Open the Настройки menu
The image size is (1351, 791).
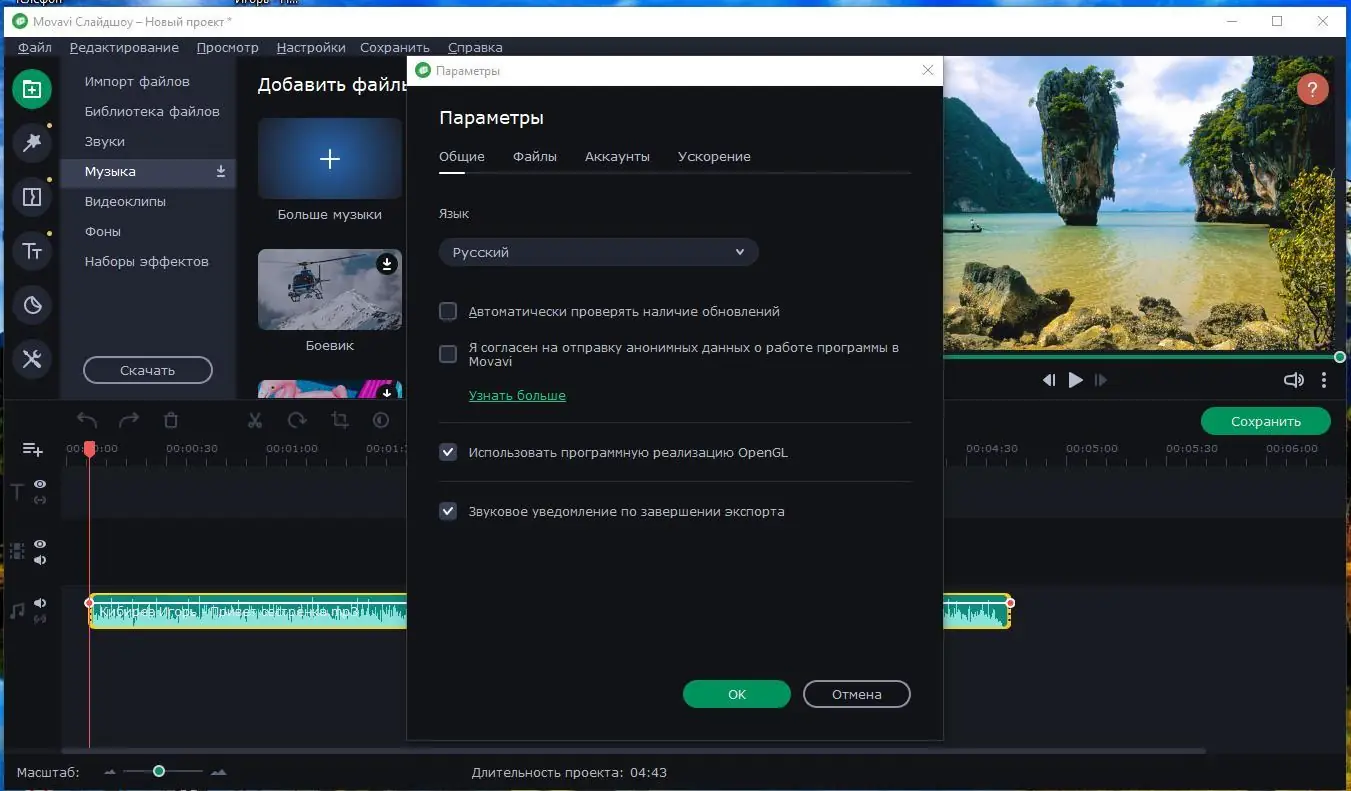311,47
